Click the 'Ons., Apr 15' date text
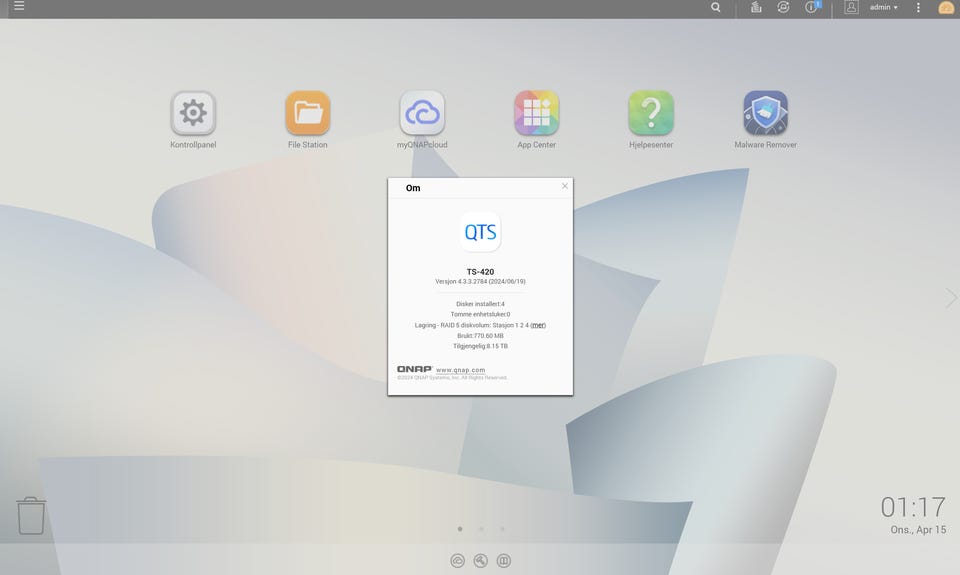 tap(918, 530)
